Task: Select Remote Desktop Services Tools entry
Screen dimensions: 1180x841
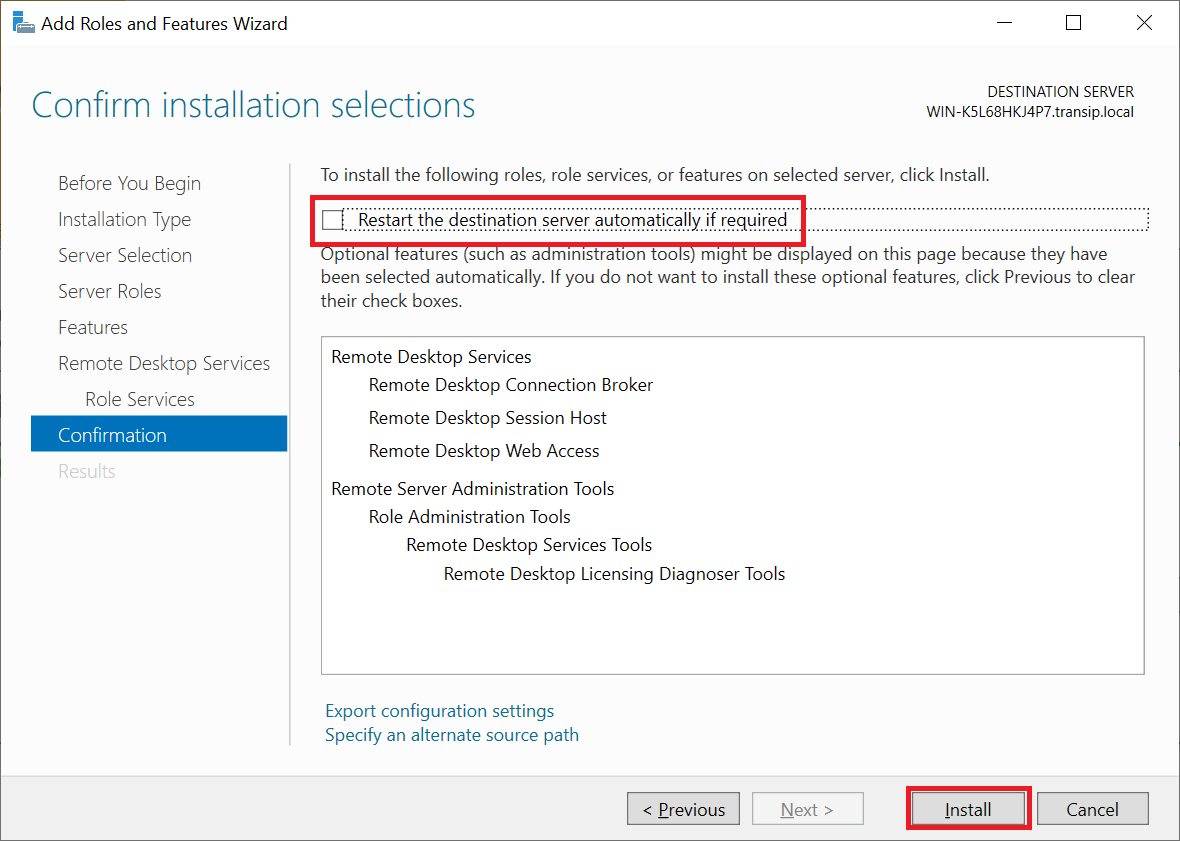Action: tap(529, 545)
